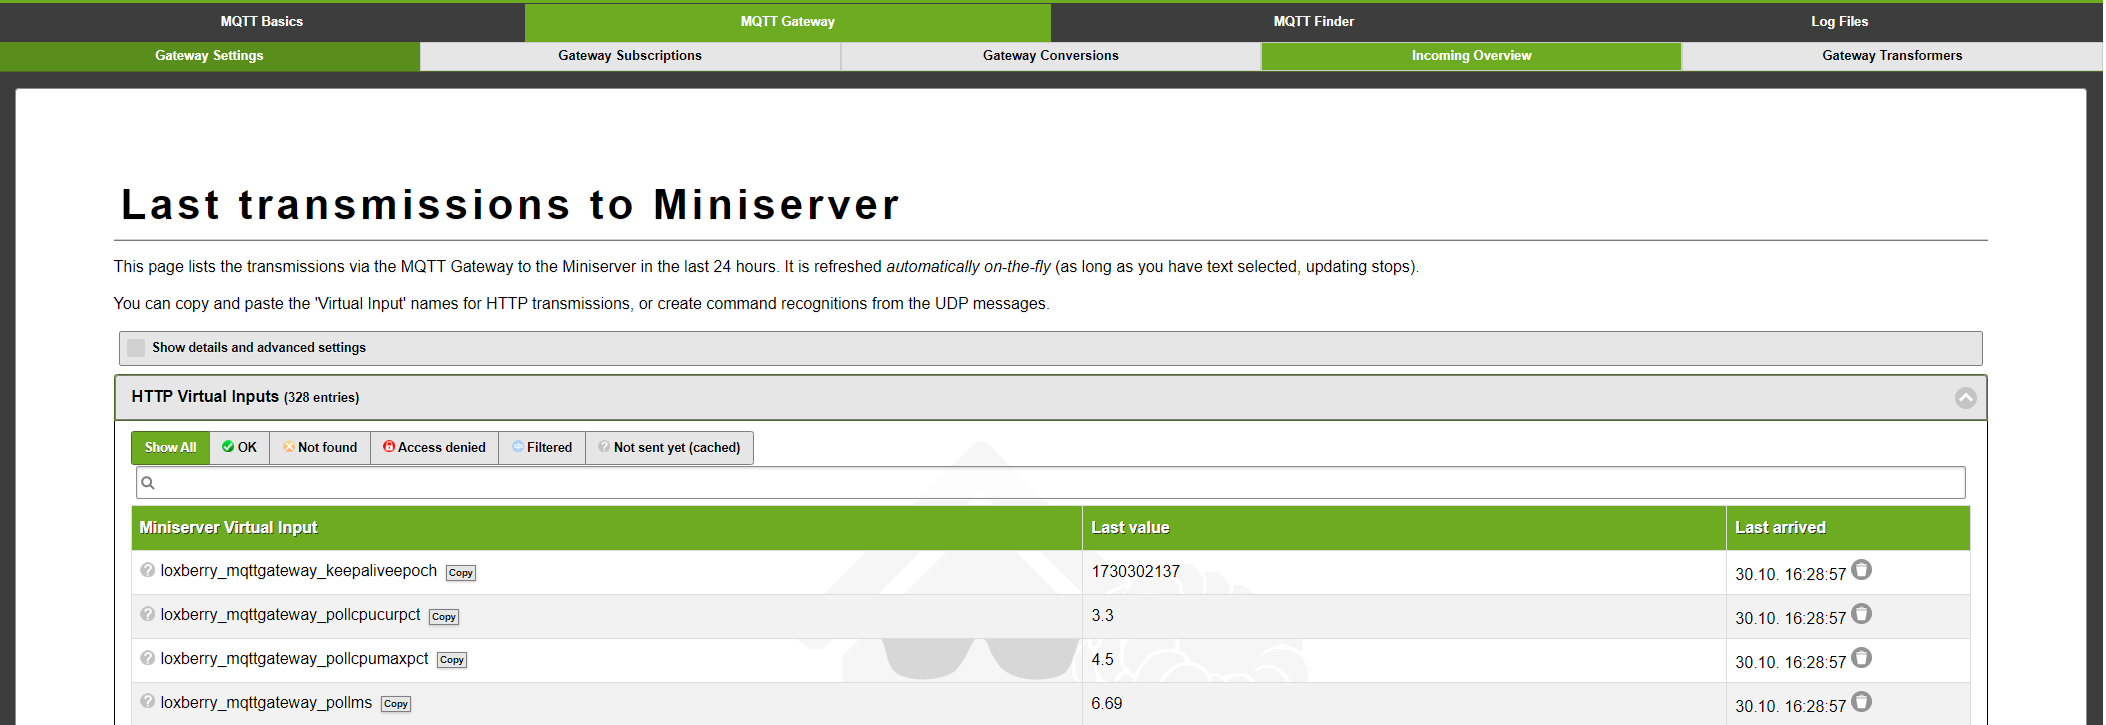
Task: Show only Filtered inputs
Action: pos(542,448)
